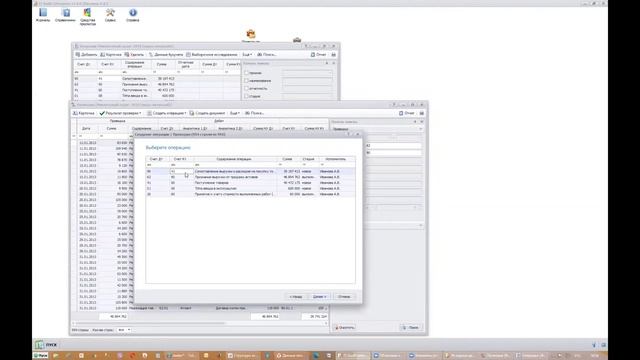Toggle the Стадия checkbox in search panel
Screen dimensions: 640x360
point(246,96)
